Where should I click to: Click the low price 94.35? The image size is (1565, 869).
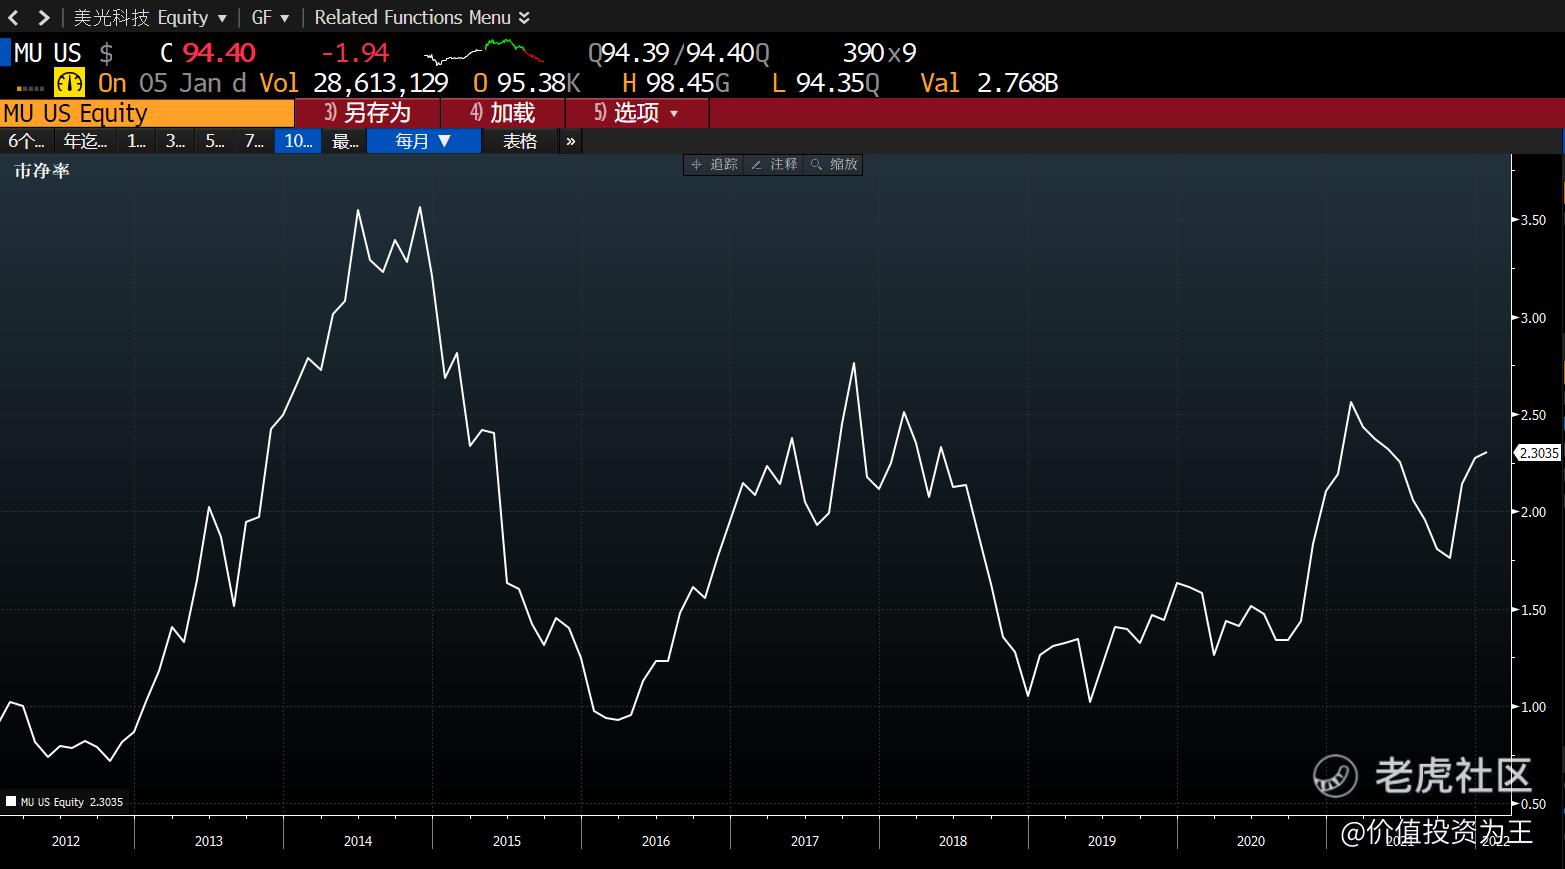830,83
